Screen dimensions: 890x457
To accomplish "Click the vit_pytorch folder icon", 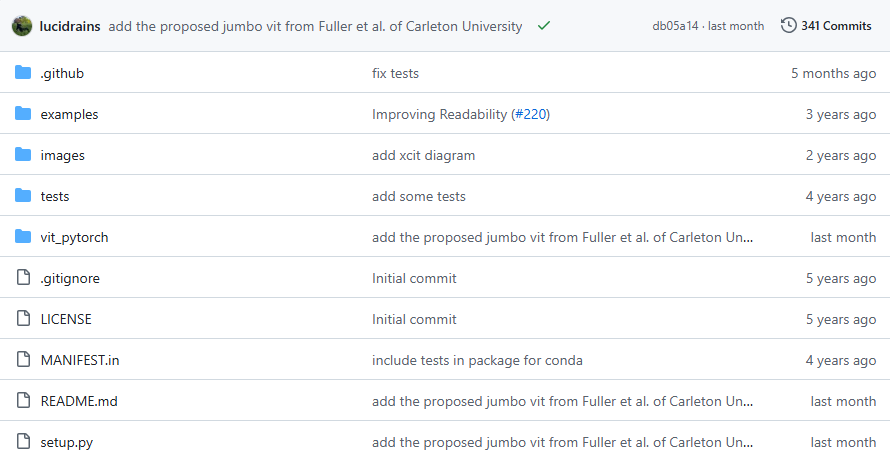I will coord(23,237).
